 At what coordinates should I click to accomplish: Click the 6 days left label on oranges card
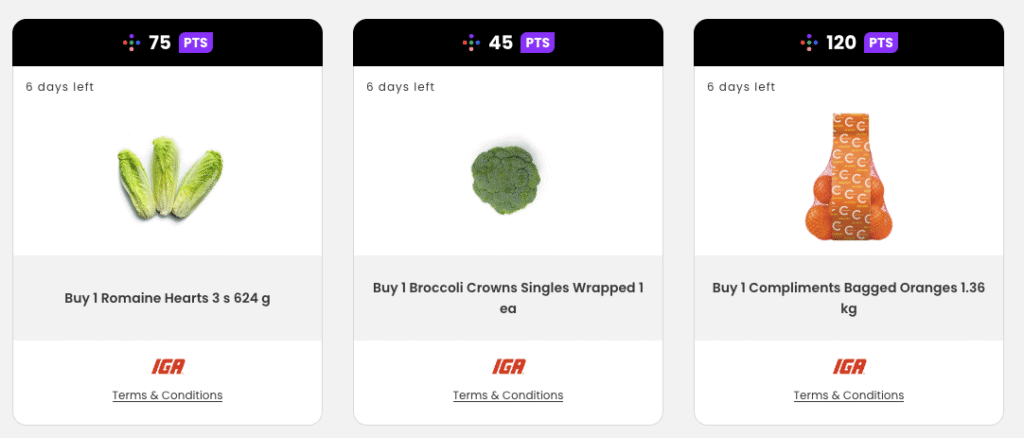pos(740,87)
